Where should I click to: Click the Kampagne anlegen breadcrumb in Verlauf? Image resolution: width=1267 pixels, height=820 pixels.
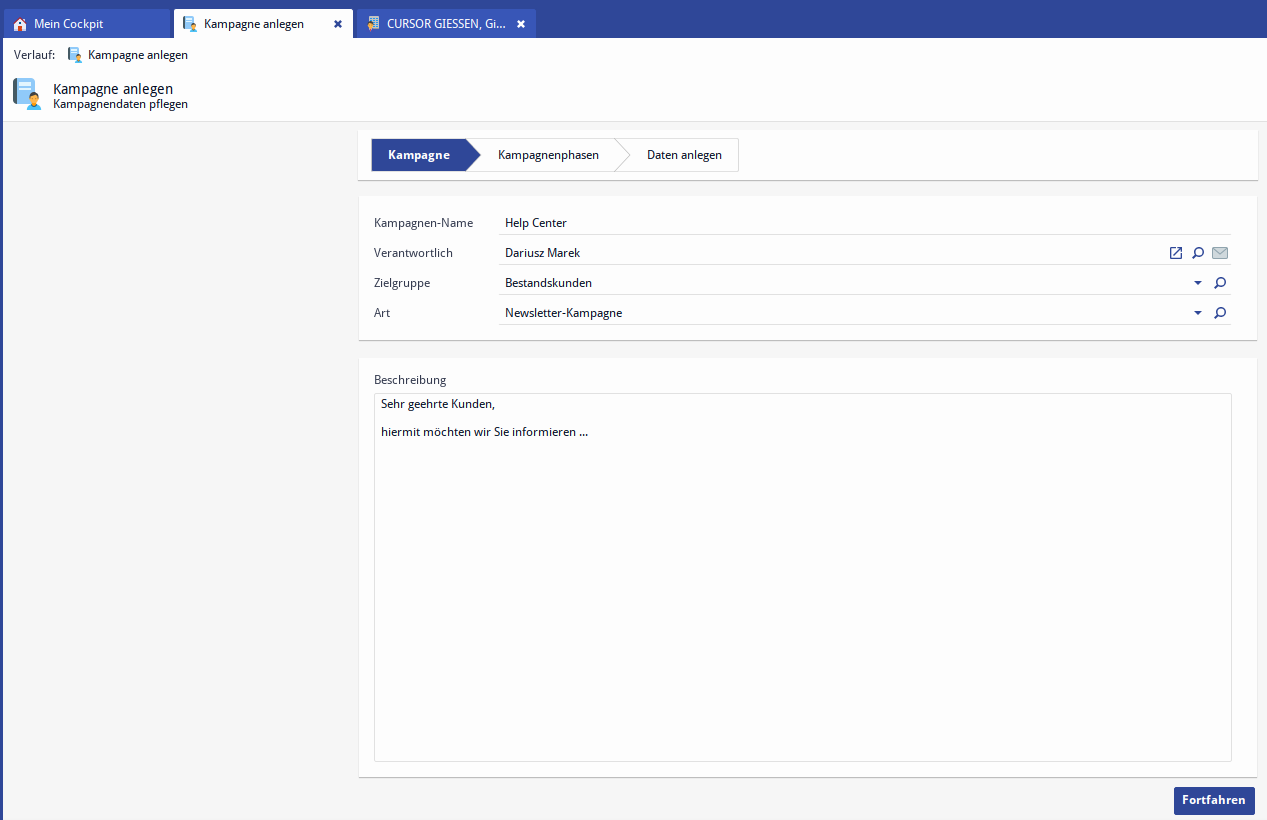[x=137, y=55]
